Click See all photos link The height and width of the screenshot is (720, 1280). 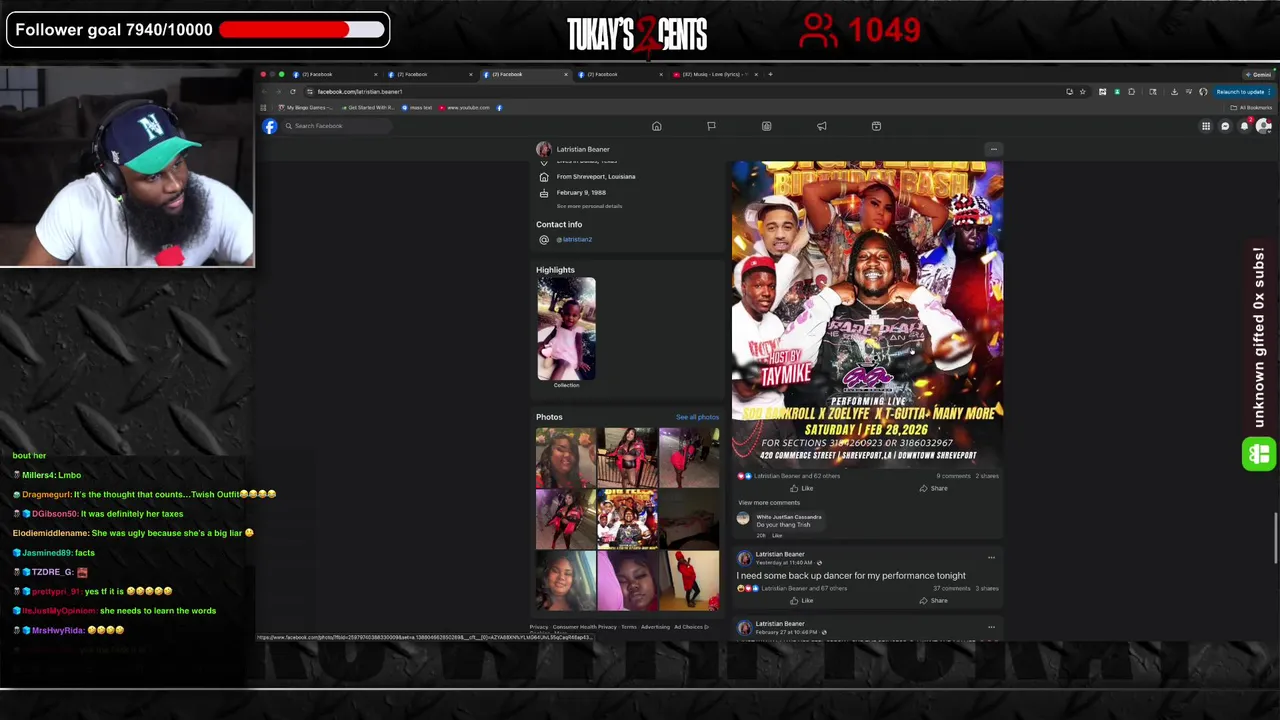pos(697,417)
